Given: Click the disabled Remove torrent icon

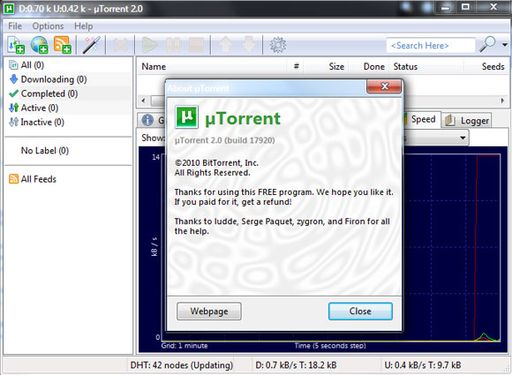Looking at the screenshot, I should point(120,45).
